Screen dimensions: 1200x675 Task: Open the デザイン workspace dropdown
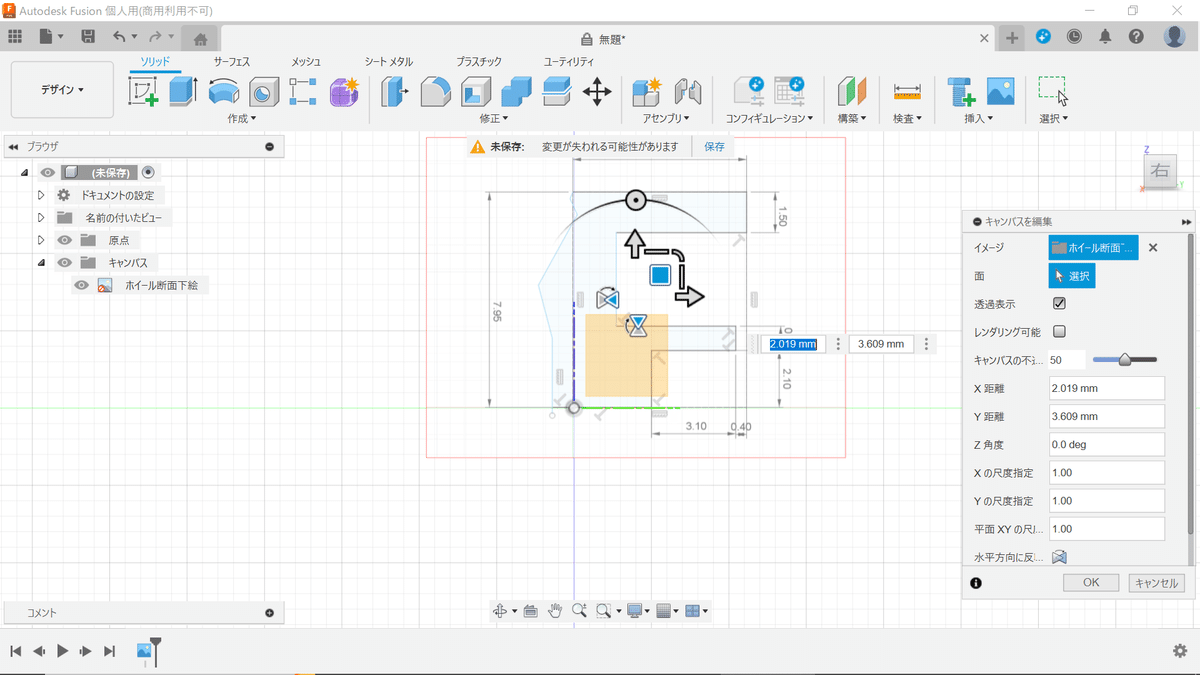(62, 89)
